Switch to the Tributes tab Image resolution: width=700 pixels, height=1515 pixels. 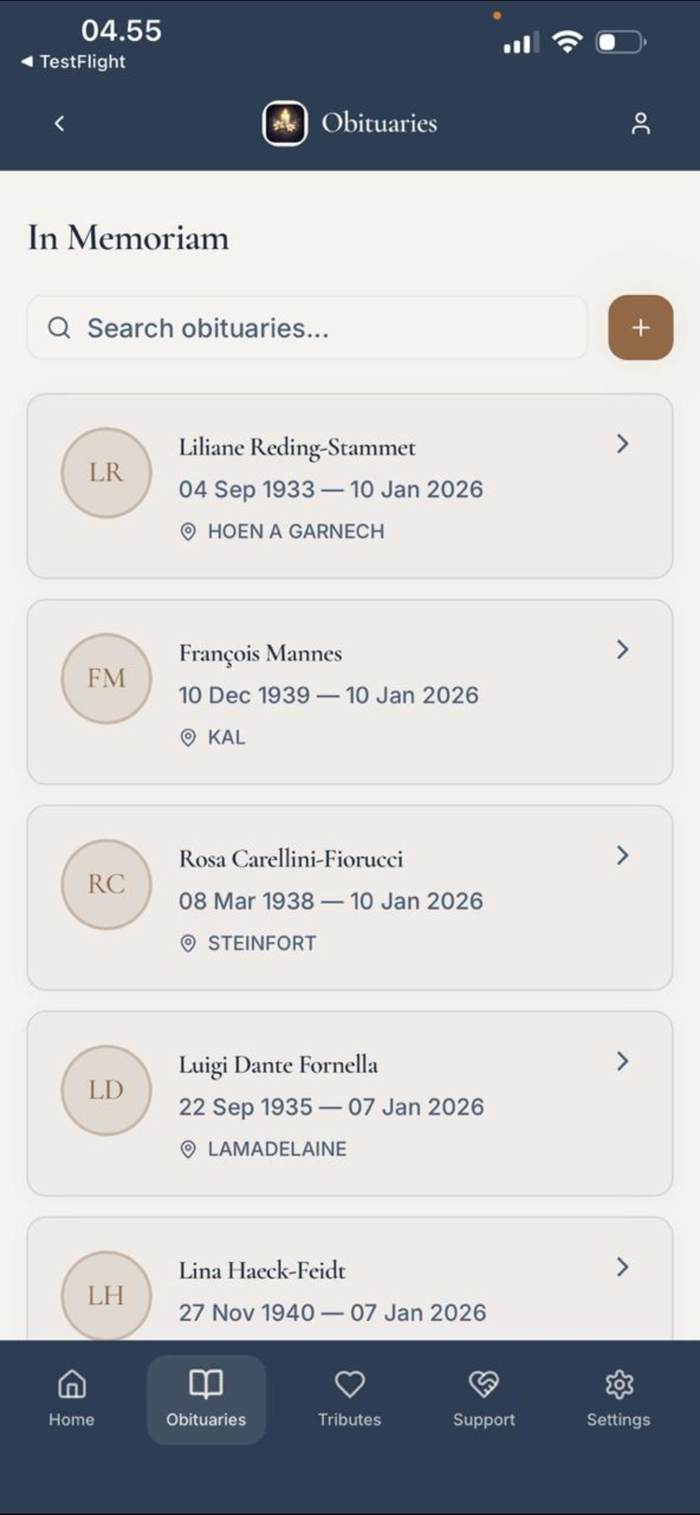coord(349,1398)
